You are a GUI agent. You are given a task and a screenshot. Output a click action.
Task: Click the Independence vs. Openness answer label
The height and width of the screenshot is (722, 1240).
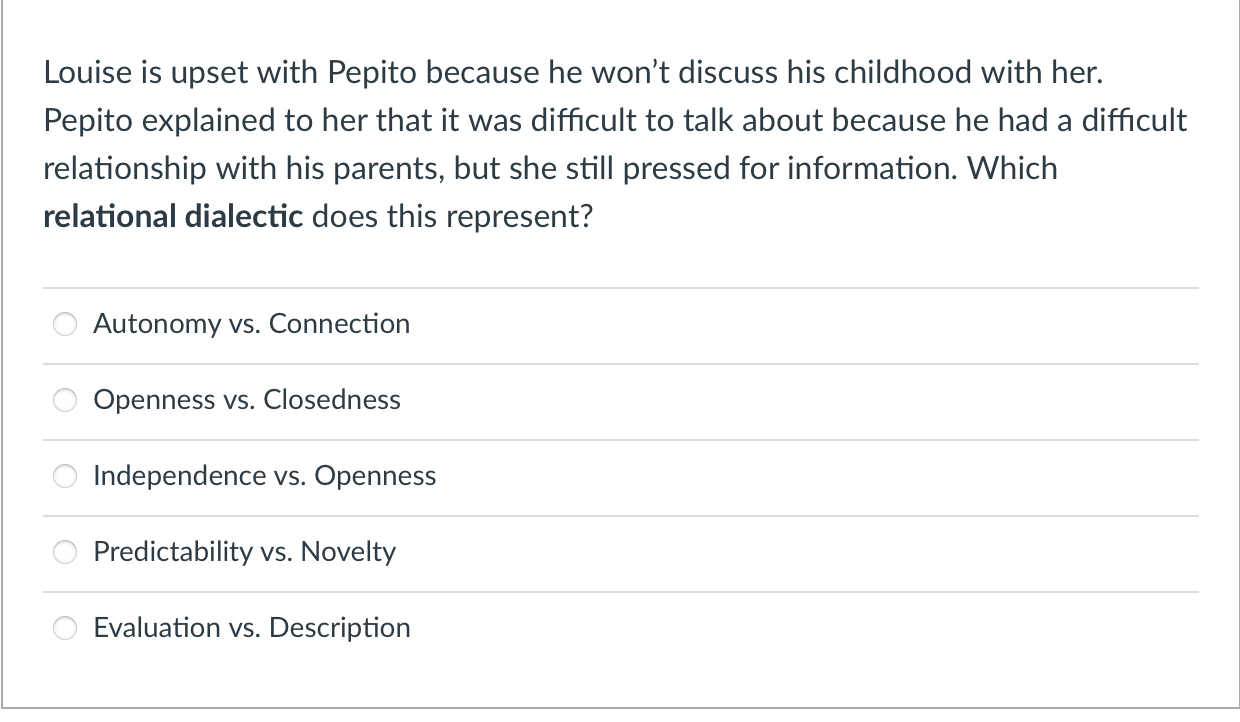tap(264, 476)
